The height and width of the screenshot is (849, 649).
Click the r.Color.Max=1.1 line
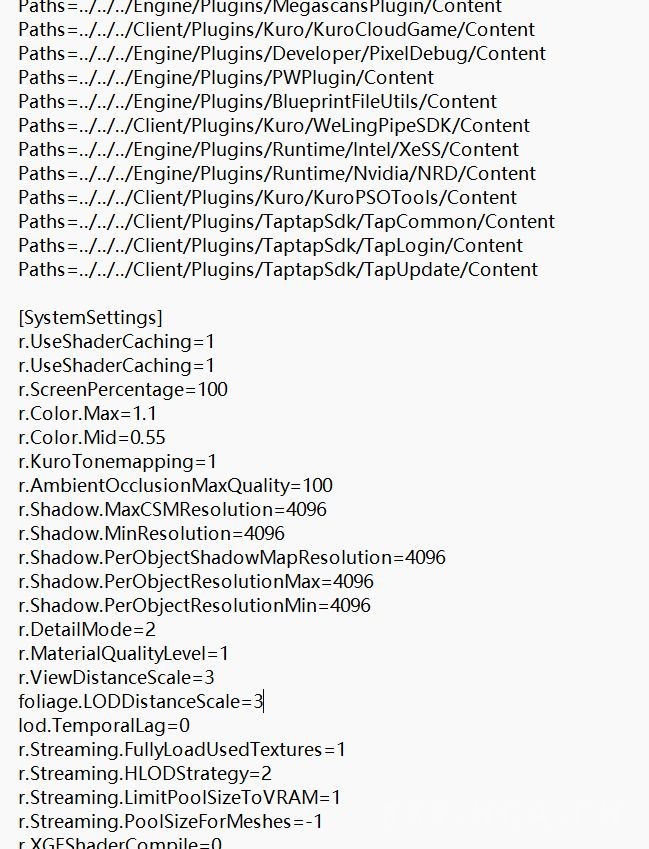tap(88, 414)
